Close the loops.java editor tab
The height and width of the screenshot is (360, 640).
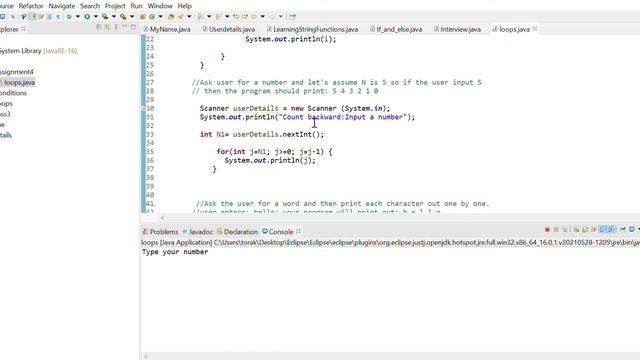point(535,29)
